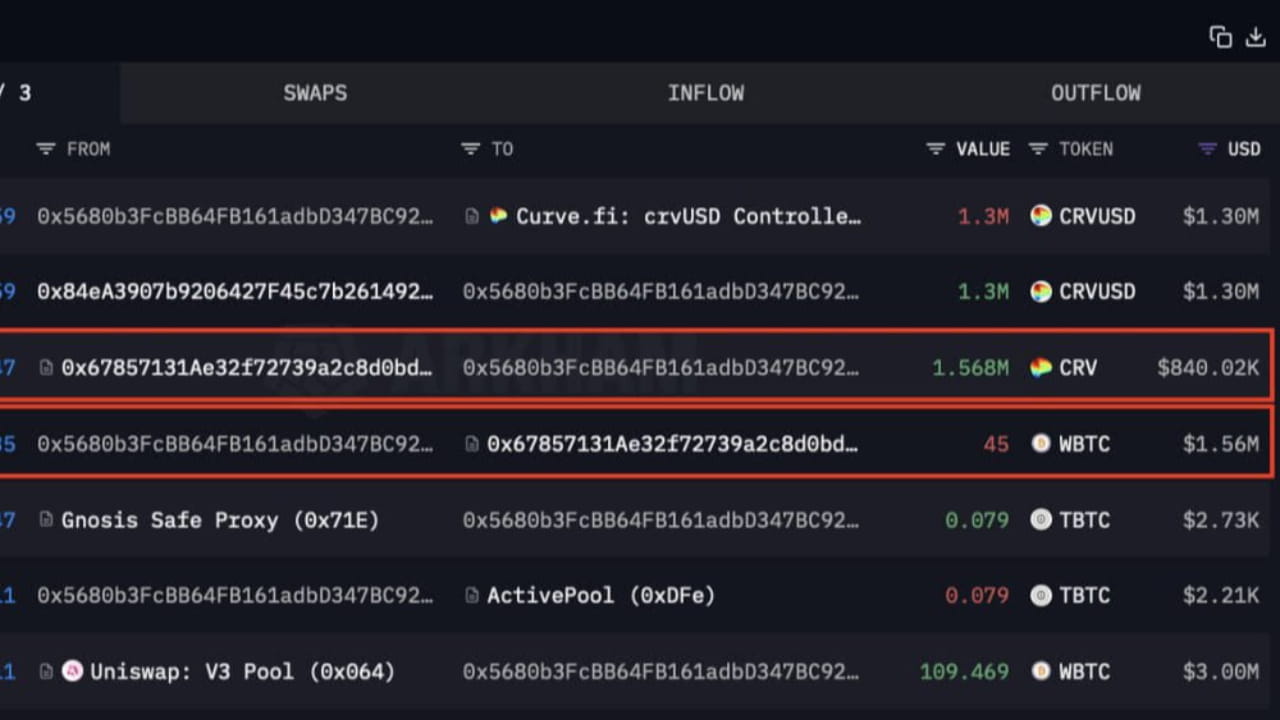Switch to the INFLOW tab
The width and height of the screenshot is (1280, 720).
pyautogui.click(x=706, y=93)
